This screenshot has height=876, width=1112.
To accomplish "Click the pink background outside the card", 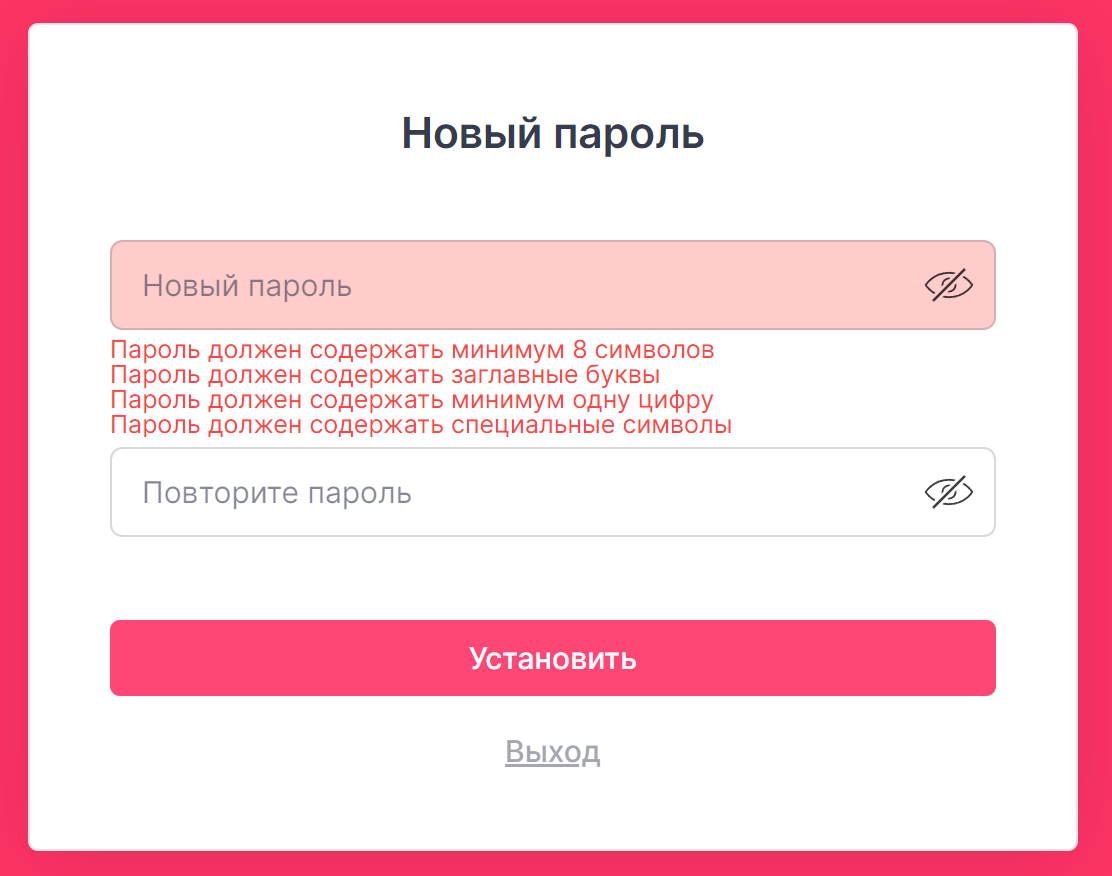I will point(13,438).
